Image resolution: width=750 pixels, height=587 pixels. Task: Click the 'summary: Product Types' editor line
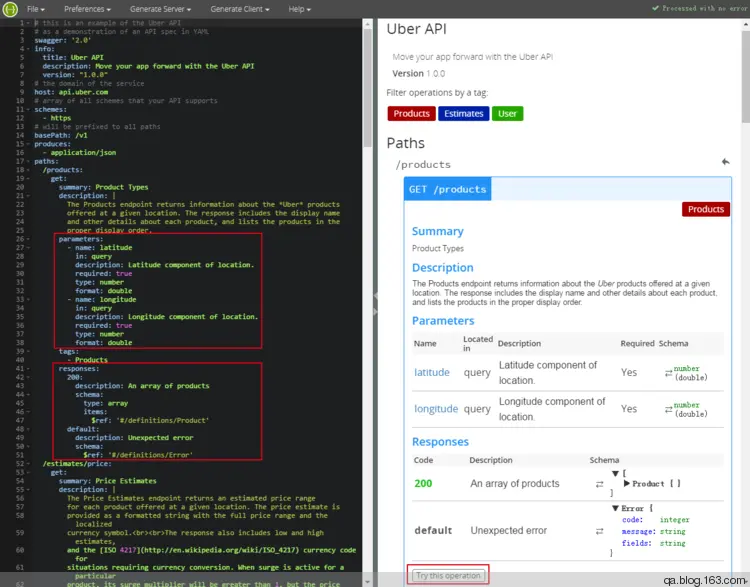tap(103, 187)
